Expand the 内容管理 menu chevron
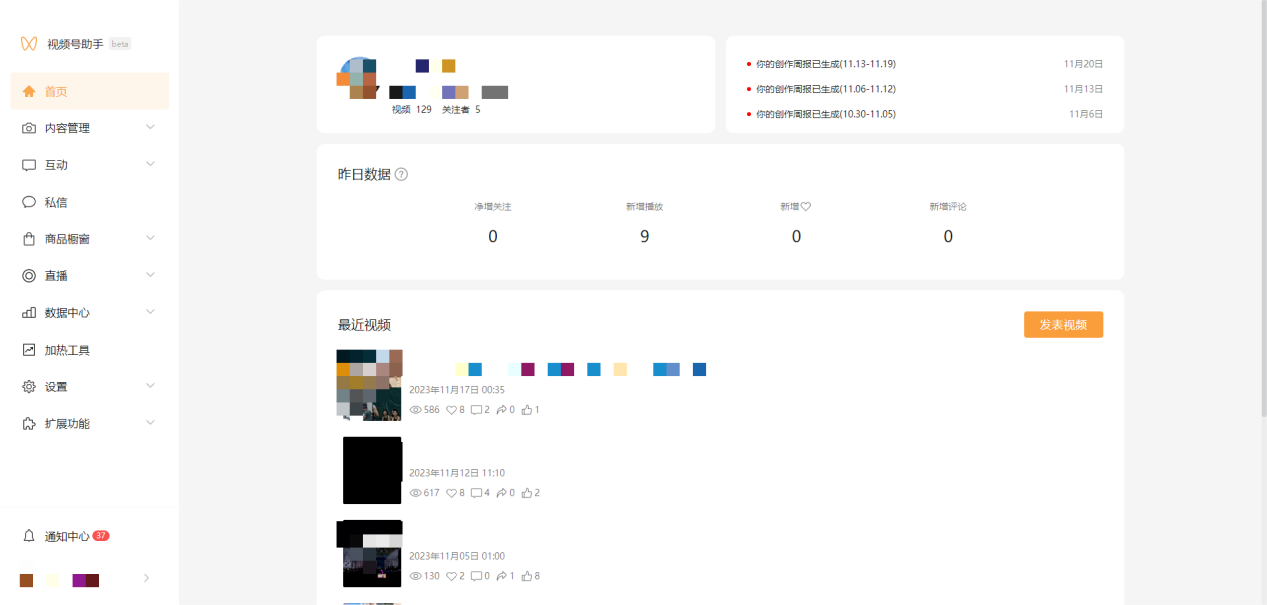 click(x=150, y=127)
